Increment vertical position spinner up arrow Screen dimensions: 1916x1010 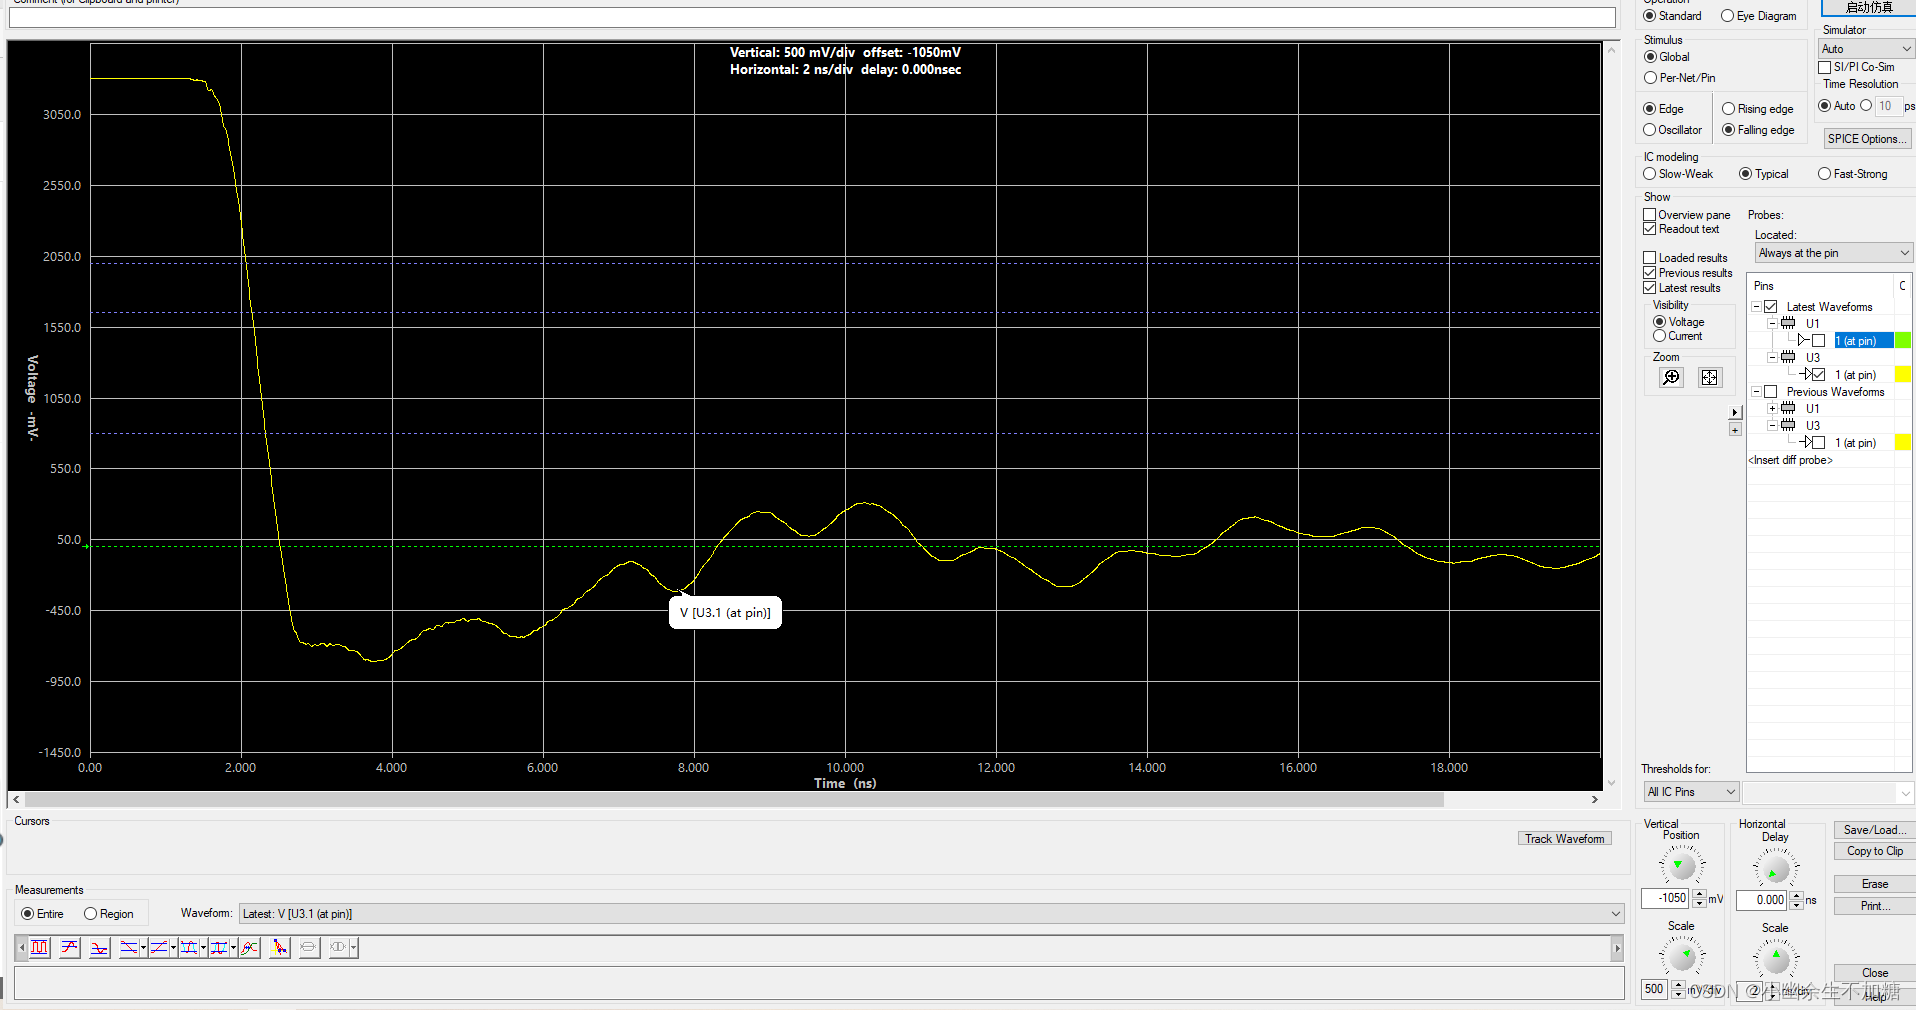click(x=1699, y=894)
